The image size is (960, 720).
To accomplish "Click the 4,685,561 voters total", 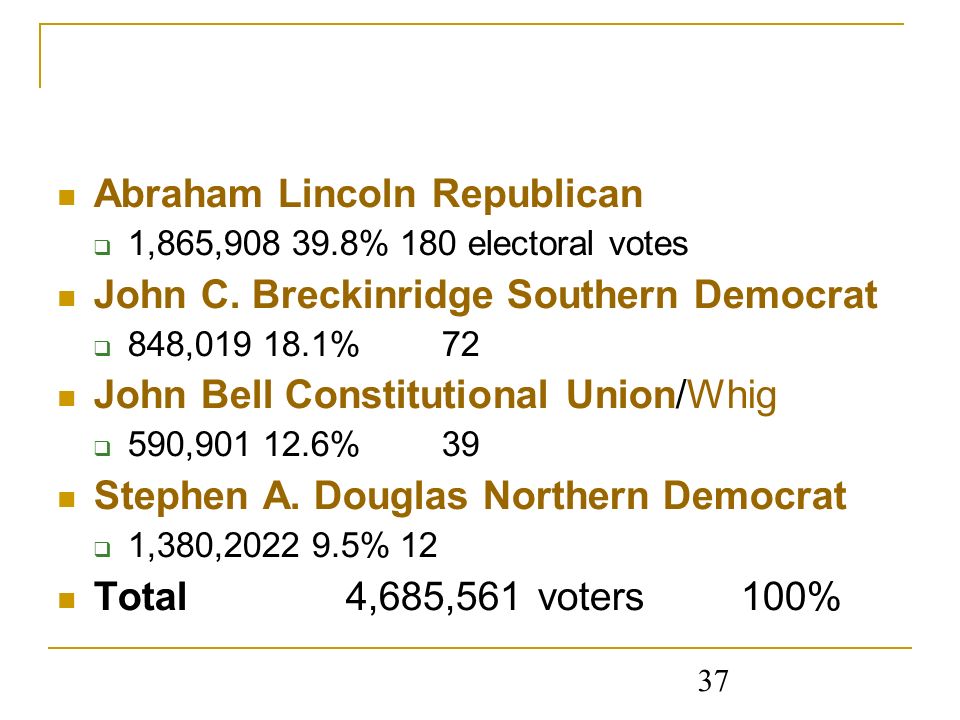I will (x=494, y=597).
